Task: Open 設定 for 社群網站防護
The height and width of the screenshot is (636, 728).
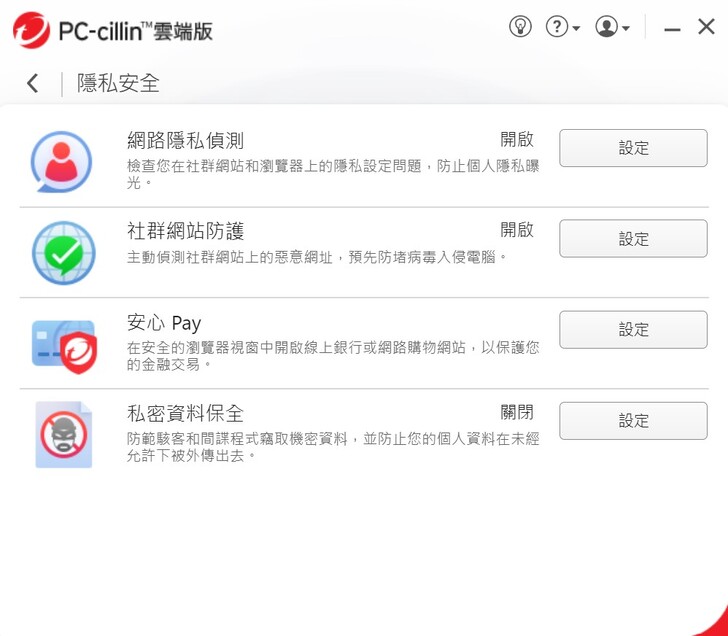Action: click(x=633, y=239)
